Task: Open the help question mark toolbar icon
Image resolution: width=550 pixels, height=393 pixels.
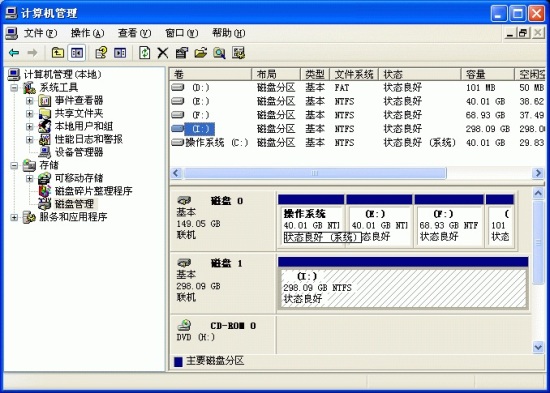Action: tap(101, 53)
